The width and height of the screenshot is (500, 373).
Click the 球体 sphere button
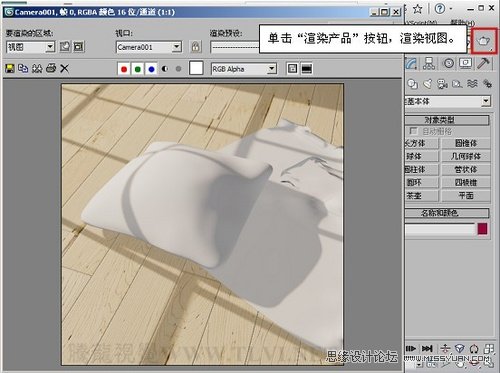tap(422, 156)
